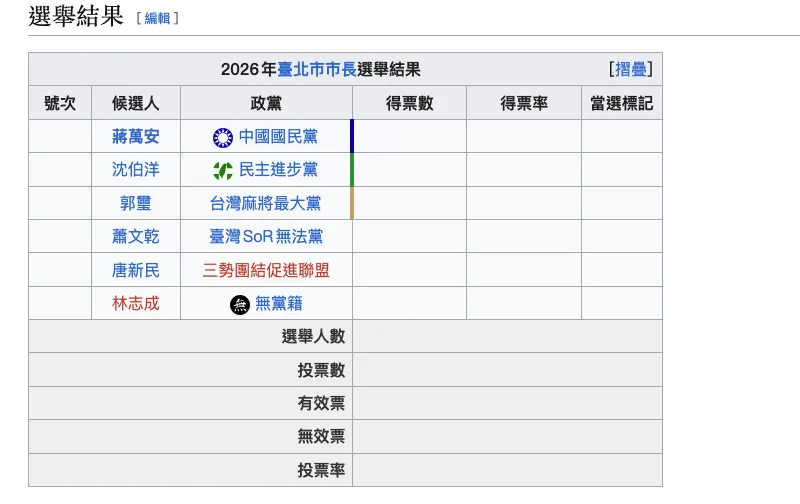Click the Kuomintang party emblem icon
Image resolution: width=800 pixels, height=504 pixels.
222,138
